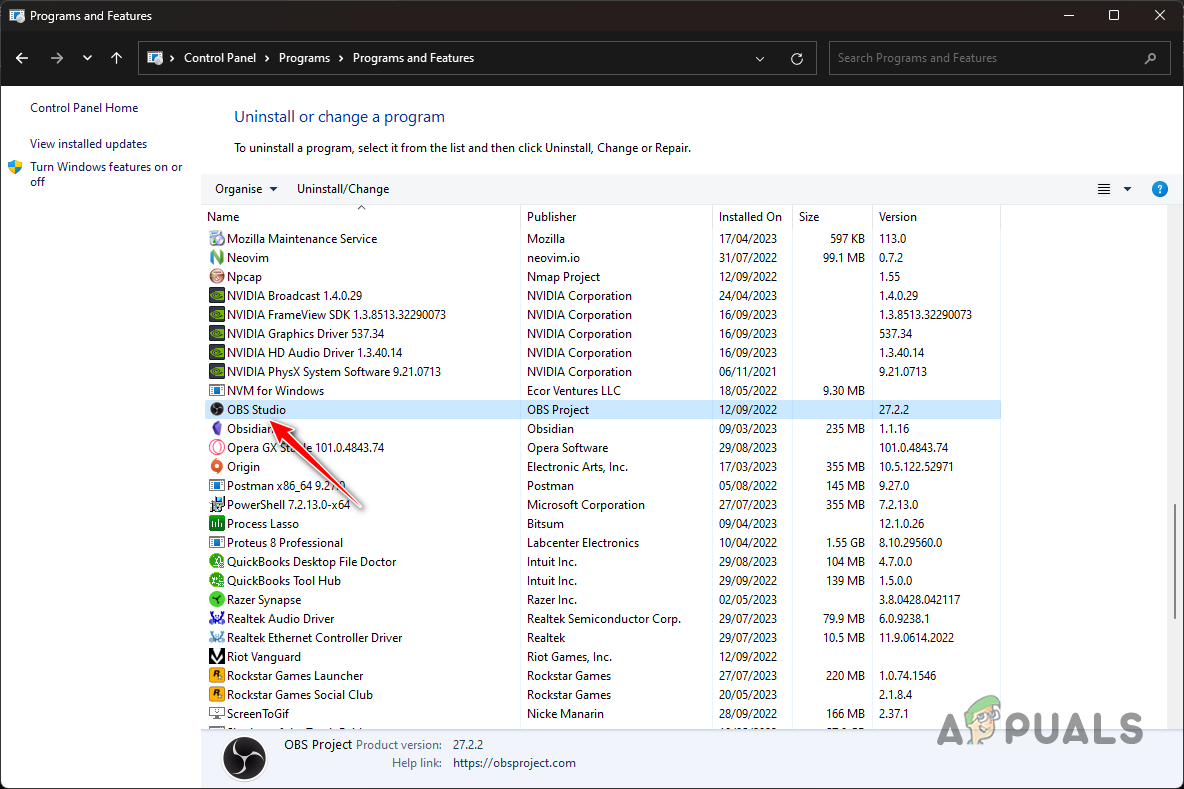Select the Razer Synapse icon
The height and width of the screenshot is (789, 1184).
click(217, 599)
